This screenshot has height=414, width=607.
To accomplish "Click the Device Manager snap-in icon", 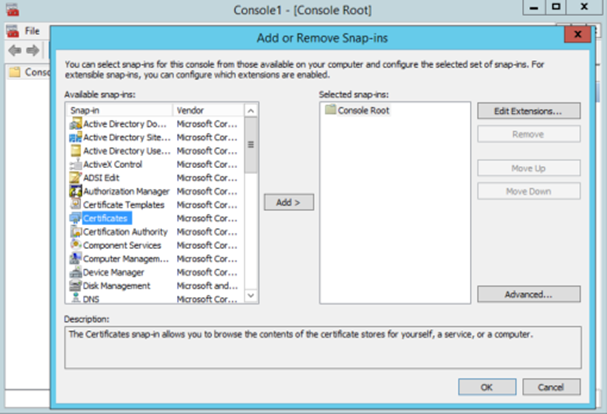I will [75, 272].
